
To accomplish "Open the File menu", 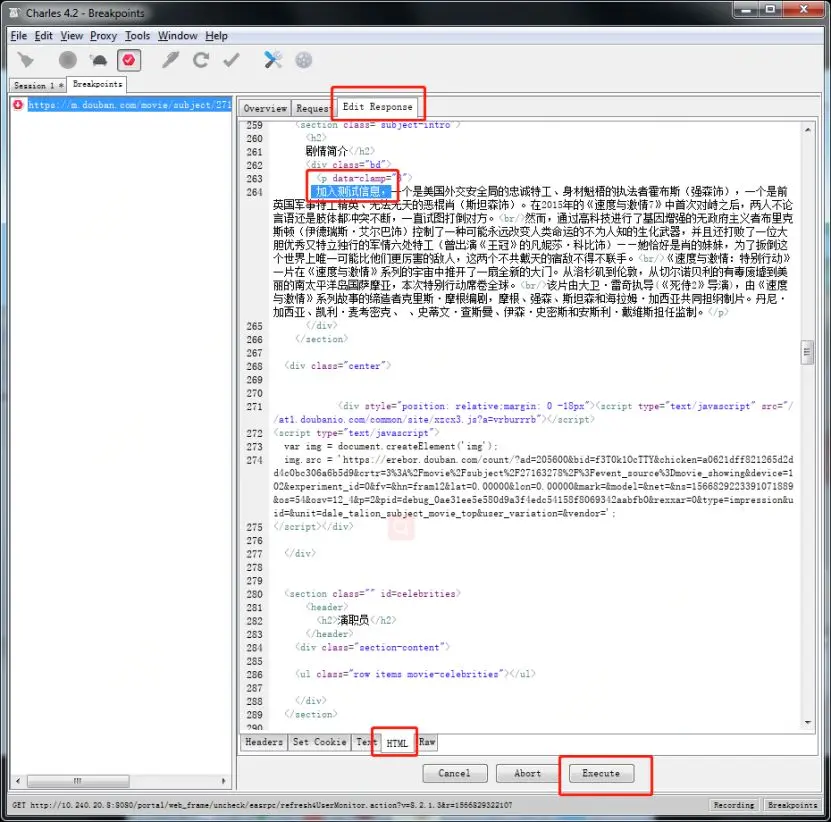I will click(x=19, y=36).
